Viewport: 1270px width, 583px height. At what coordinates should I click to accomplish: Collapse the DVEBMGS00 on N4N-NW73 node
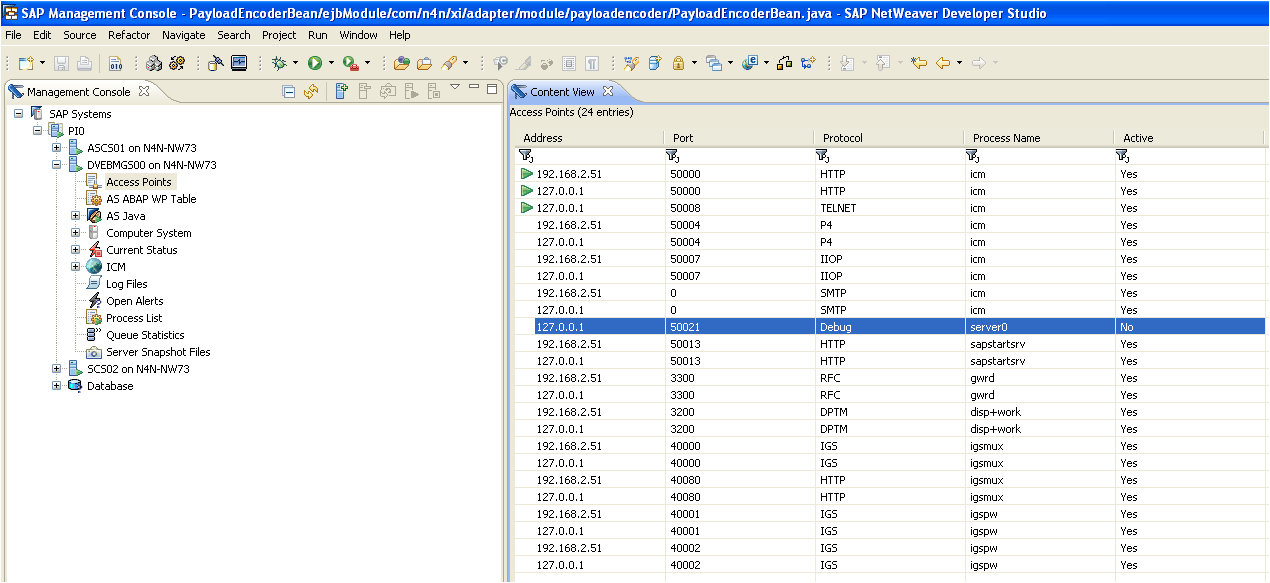[x=57, y=165]
